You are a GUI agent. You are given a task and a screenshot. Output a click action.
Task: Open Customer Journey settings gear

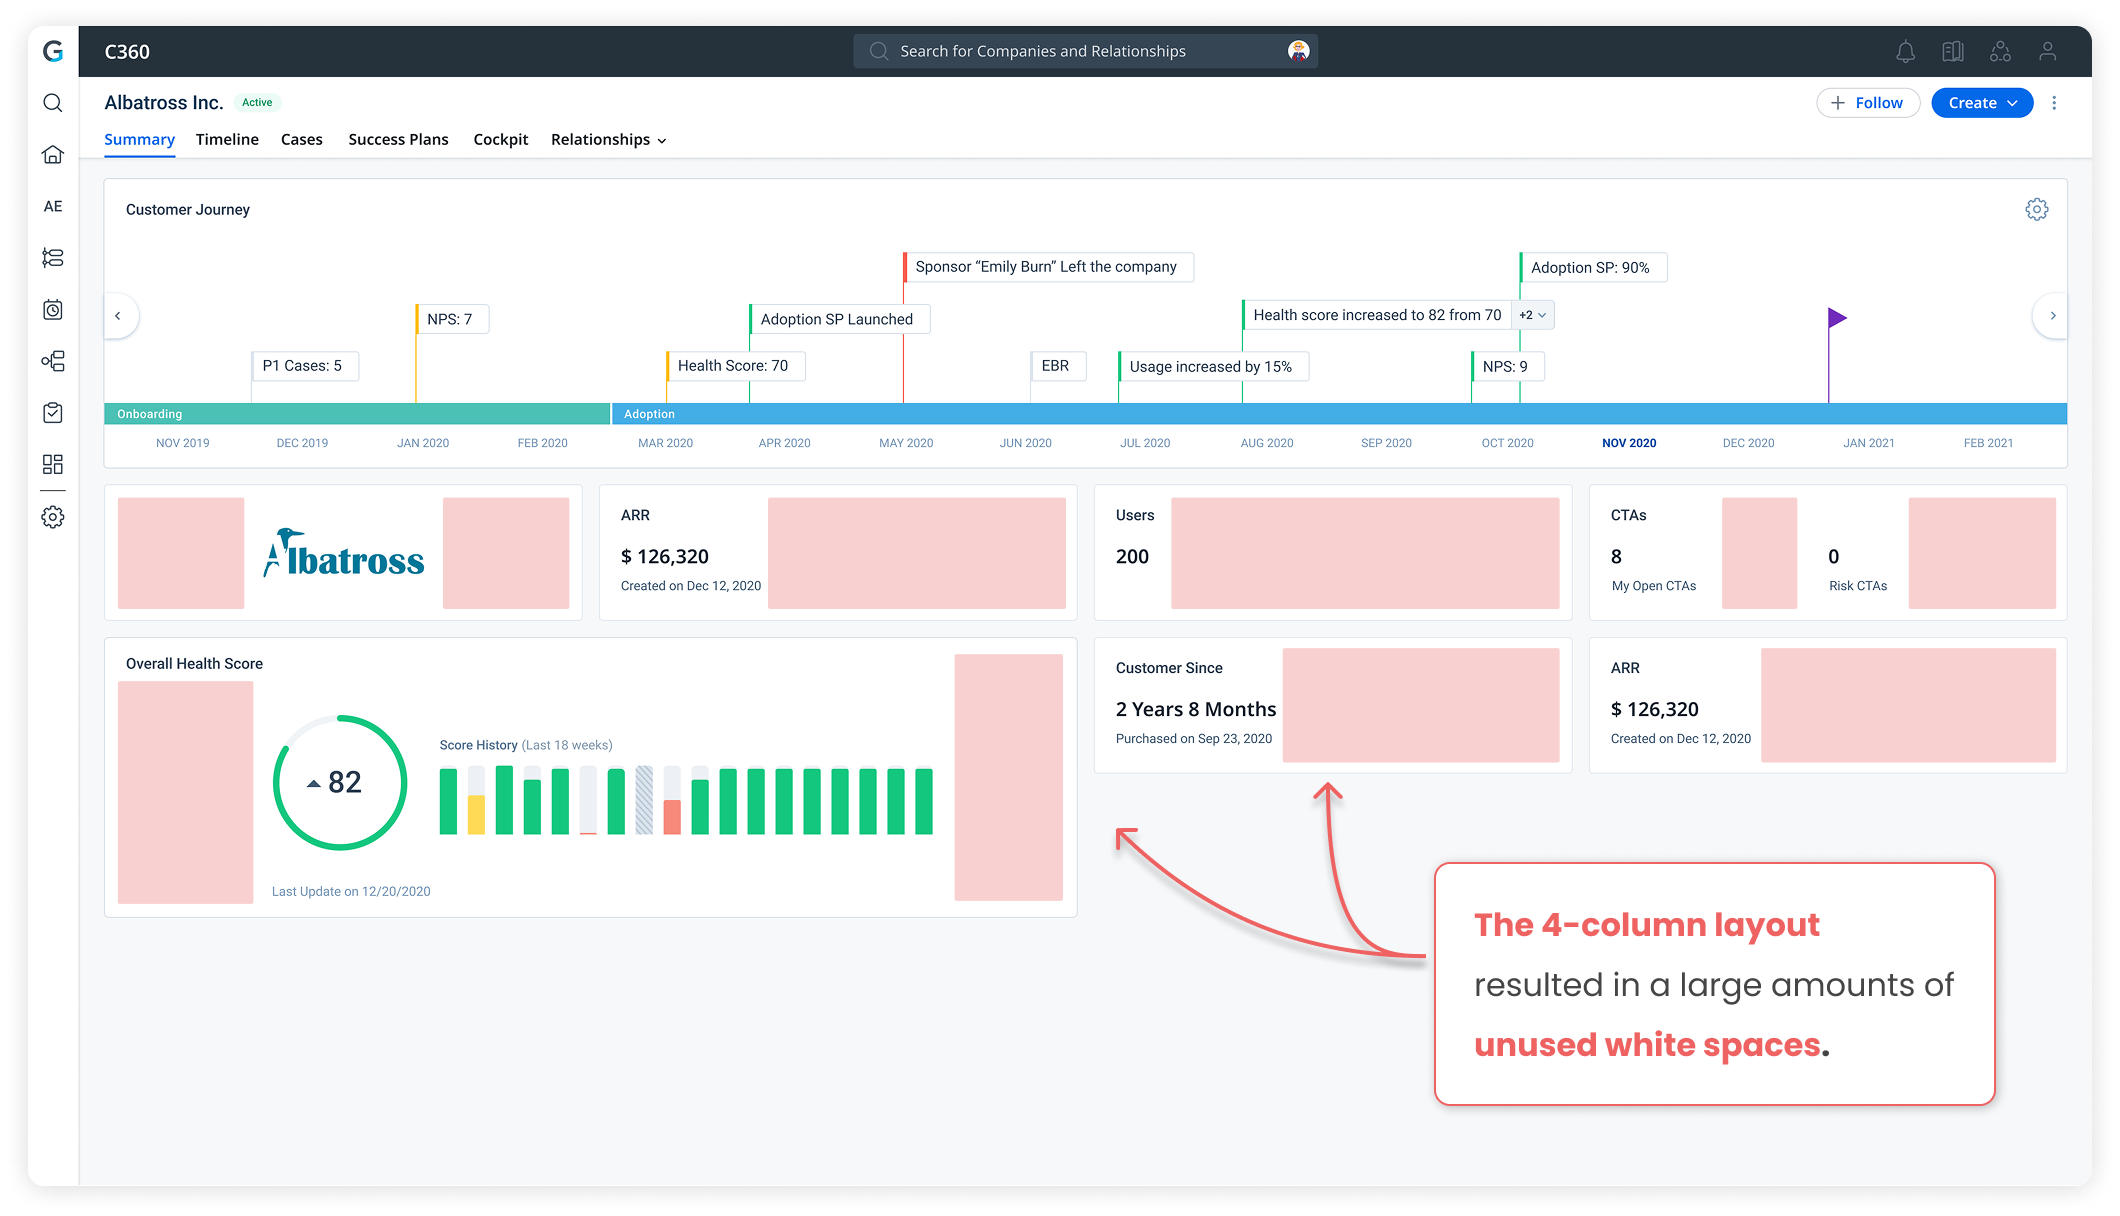click(2037, 209)
